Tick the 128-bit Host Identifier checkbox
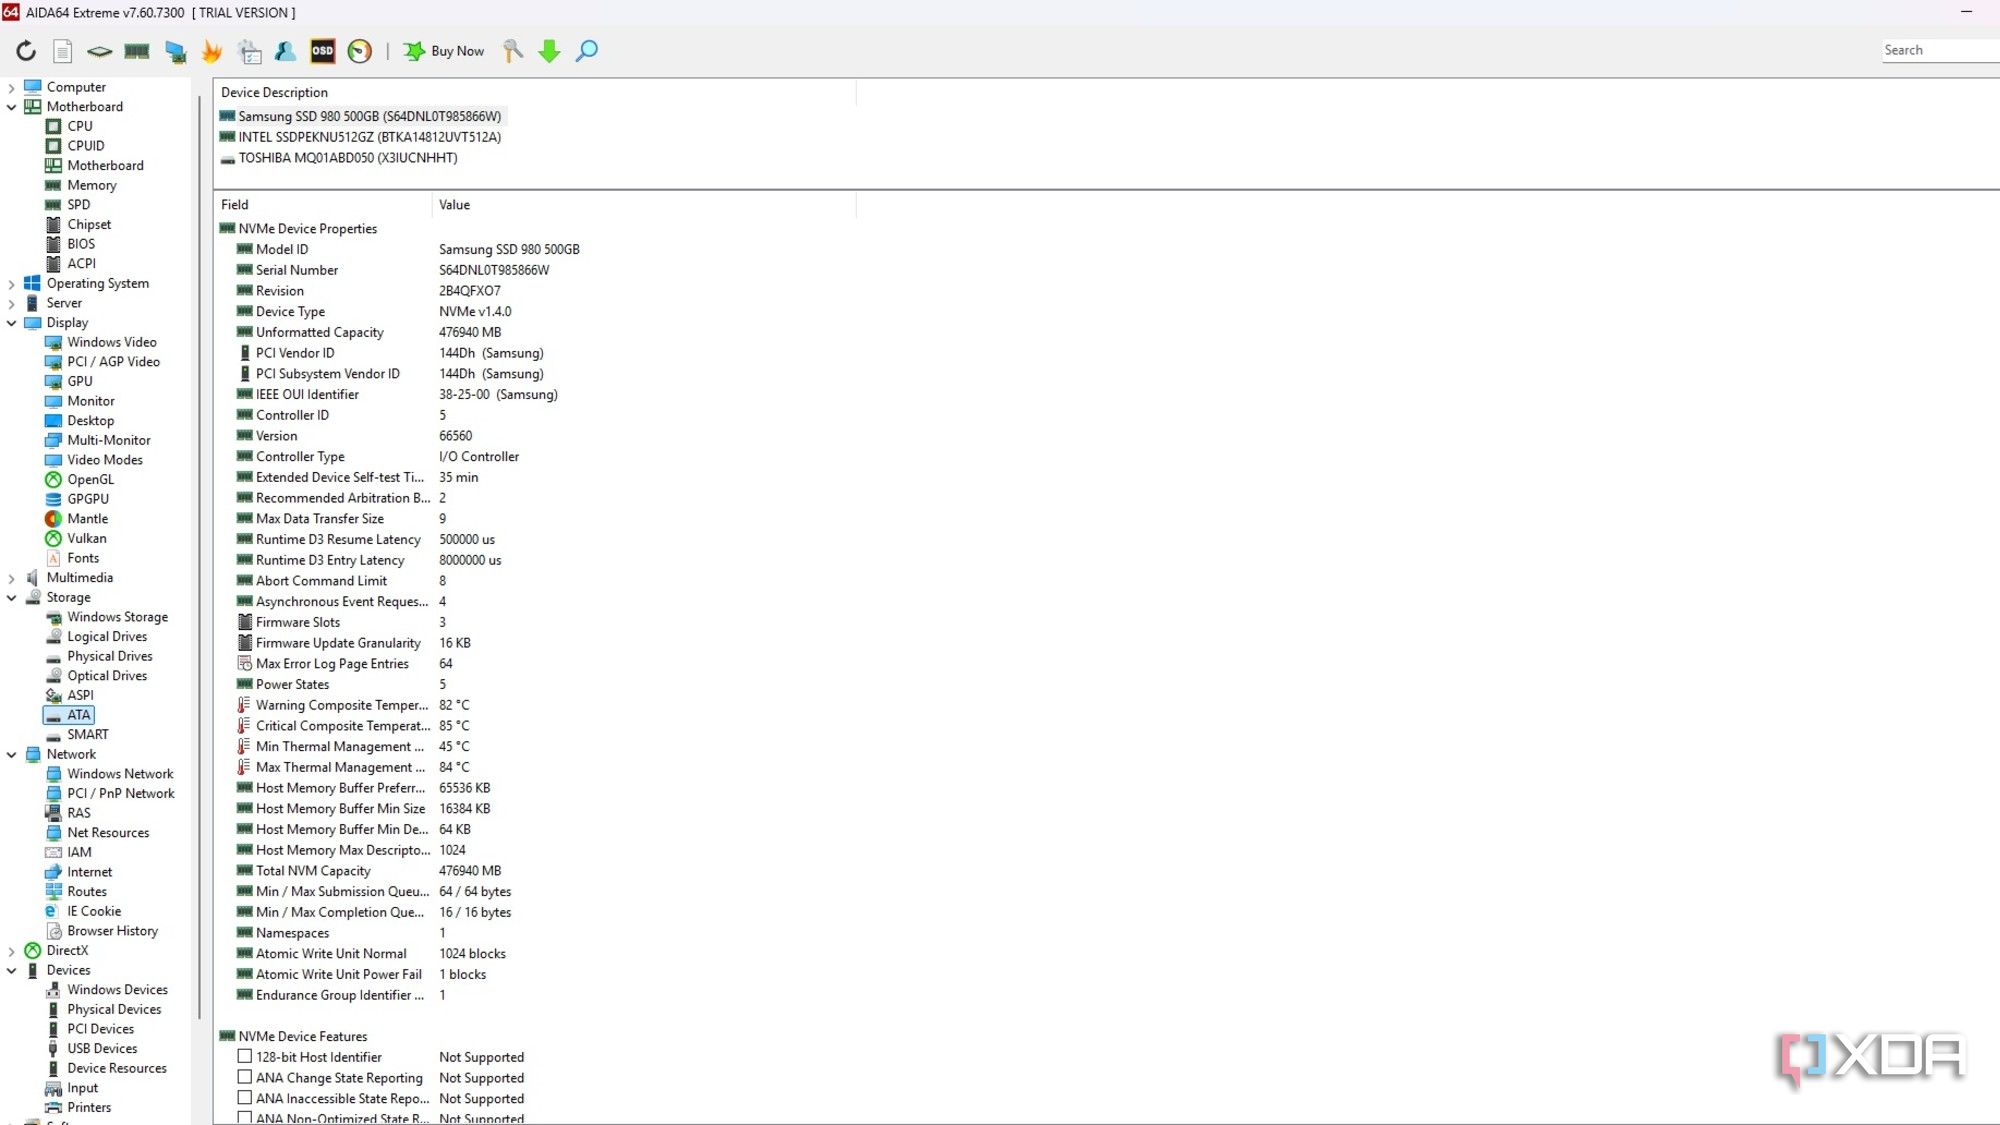Image resolution: width=2000 pixels, height=1125 pixels. click(x=244, y=1056)
